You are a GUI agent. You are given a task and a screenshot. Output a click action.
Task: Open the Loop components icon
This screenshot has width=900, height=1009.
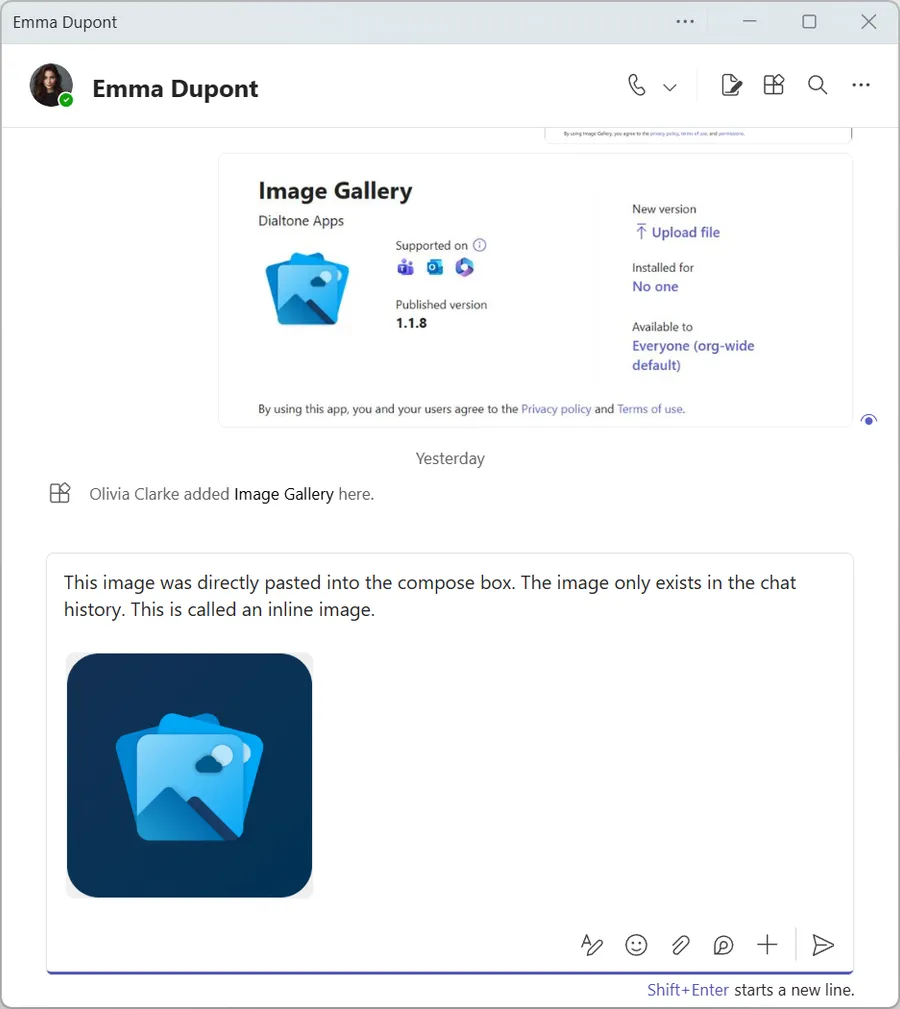724,945
